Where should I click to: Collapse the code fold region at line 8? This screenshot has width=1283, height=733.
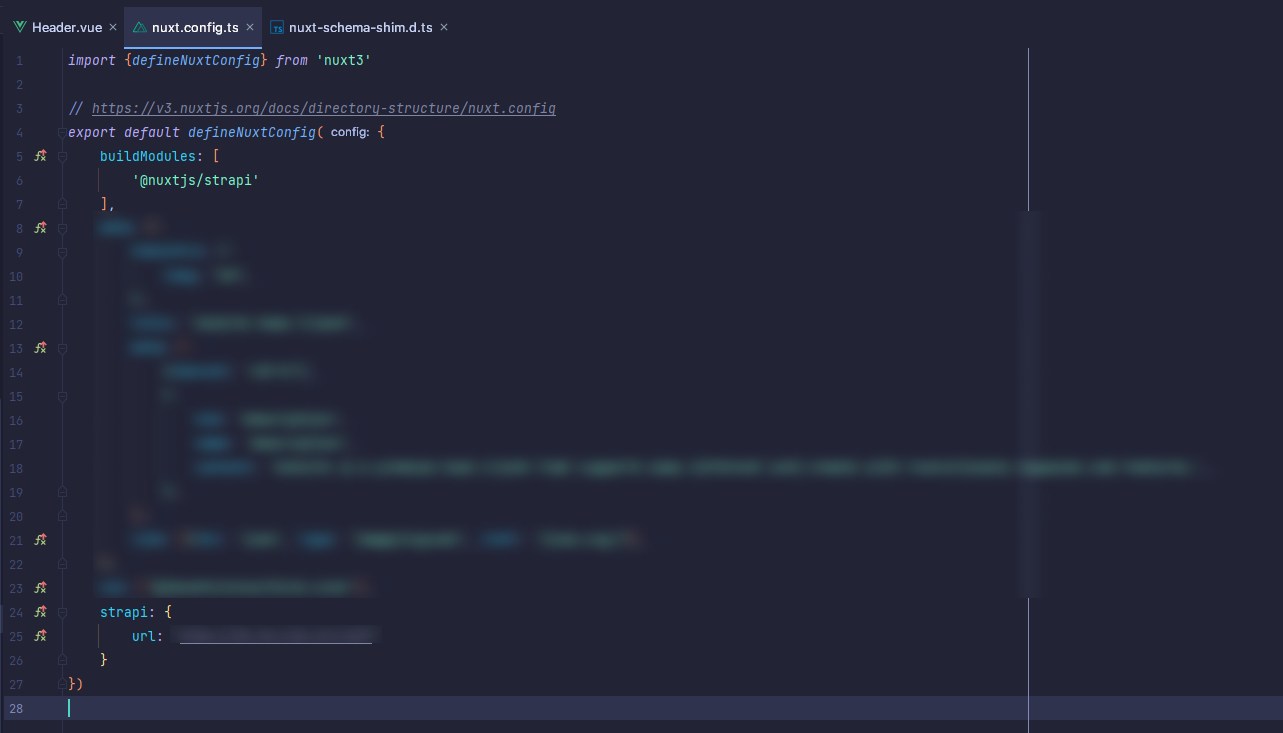(x=62, y=228)
